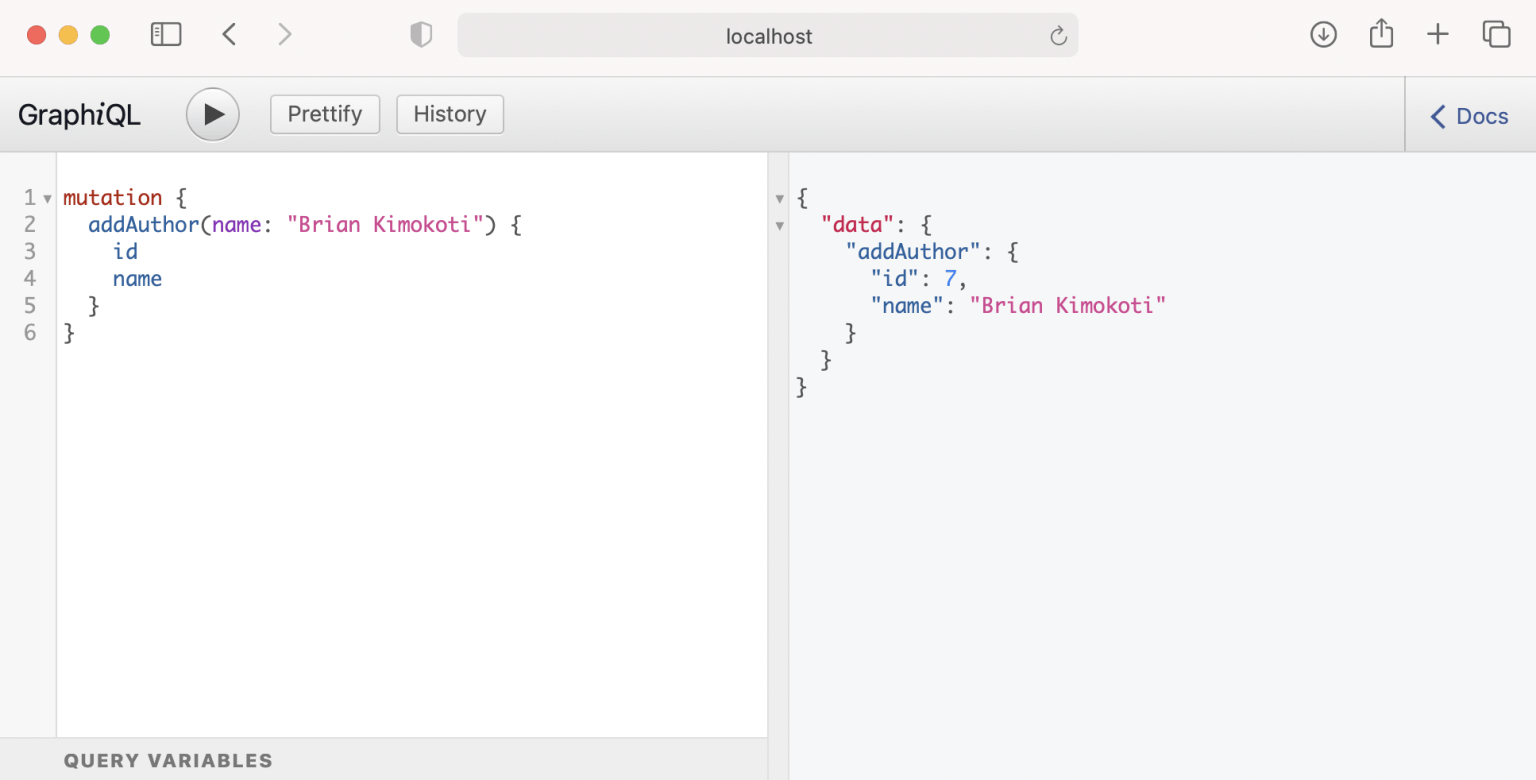Go back using the browser back arrow
Image resolution: width=1536 pixels, height=780 pixels.
[x=229, y=35]
